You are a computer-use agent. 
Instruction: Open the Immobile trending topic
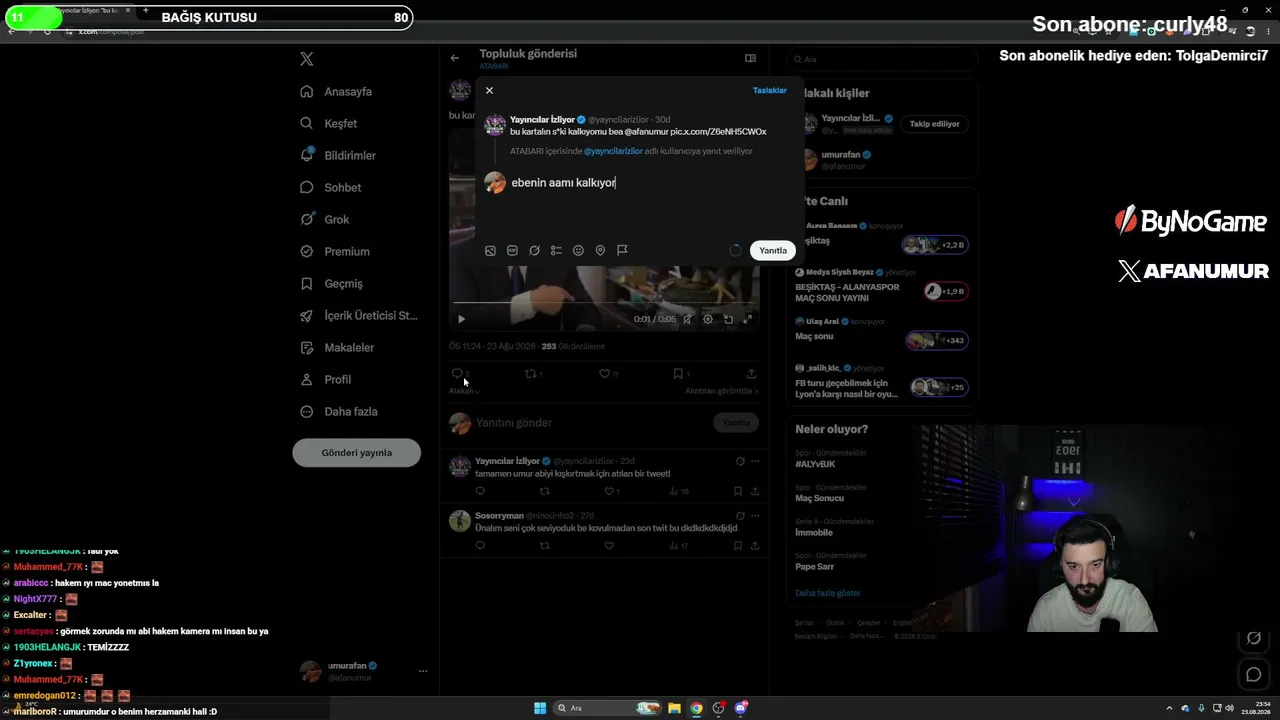(x=814, y=533)
